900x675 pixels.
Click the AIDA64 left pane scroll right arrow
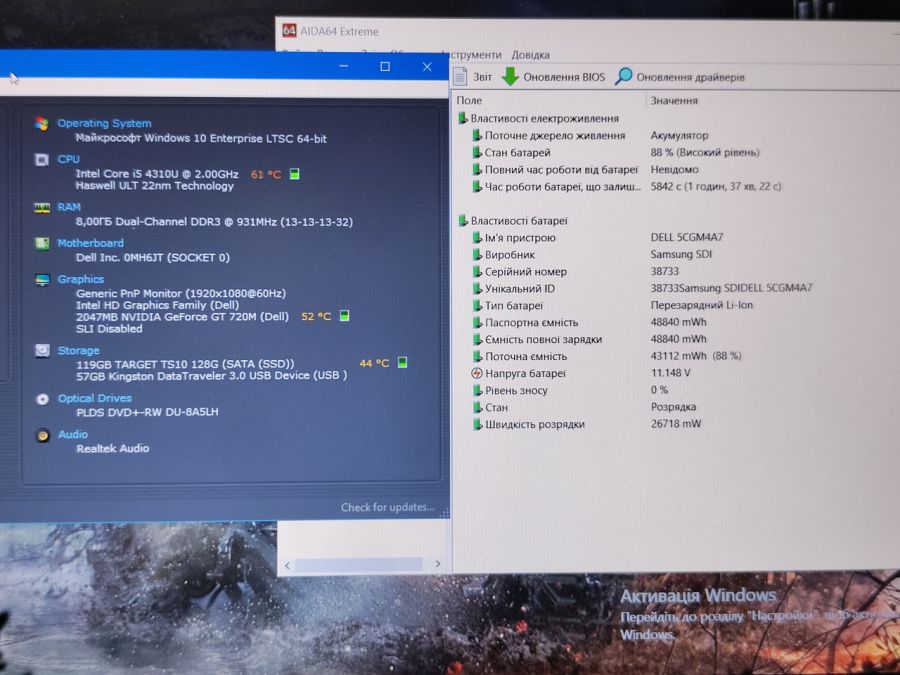pyautogui.click(x=438, y=564)
